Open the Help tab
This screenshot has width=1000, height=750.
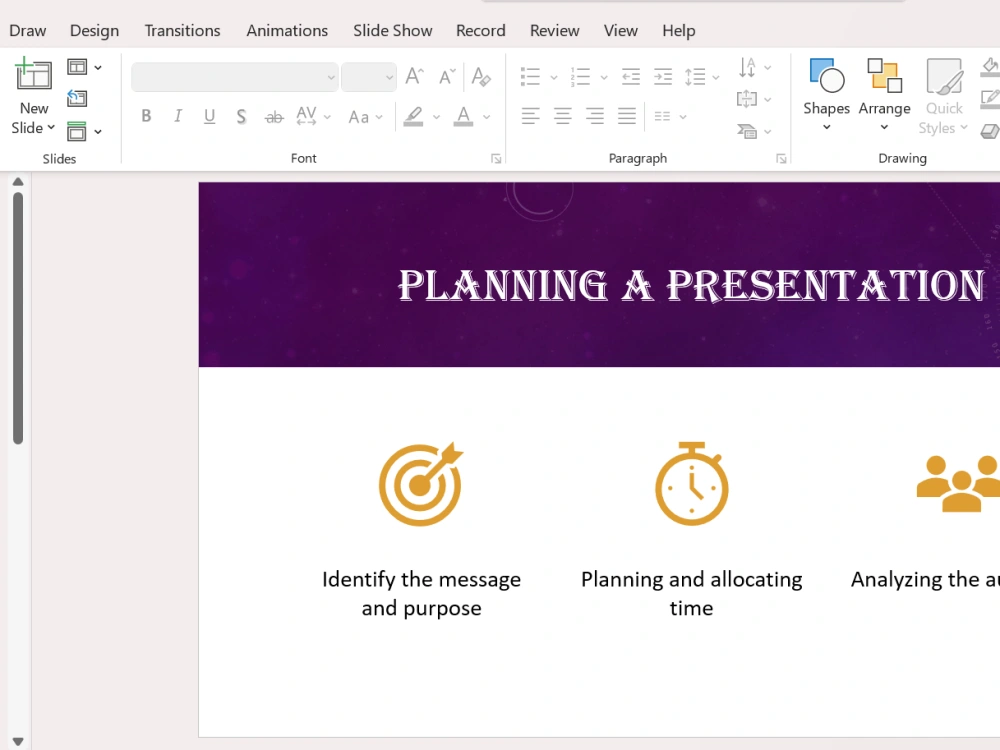[679, 31]
